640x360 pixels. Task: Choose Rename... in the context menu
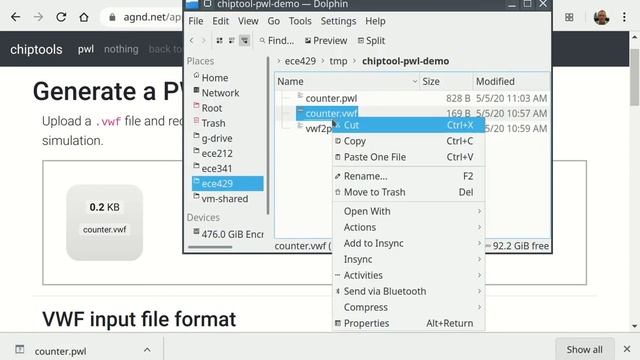[409, 176]
